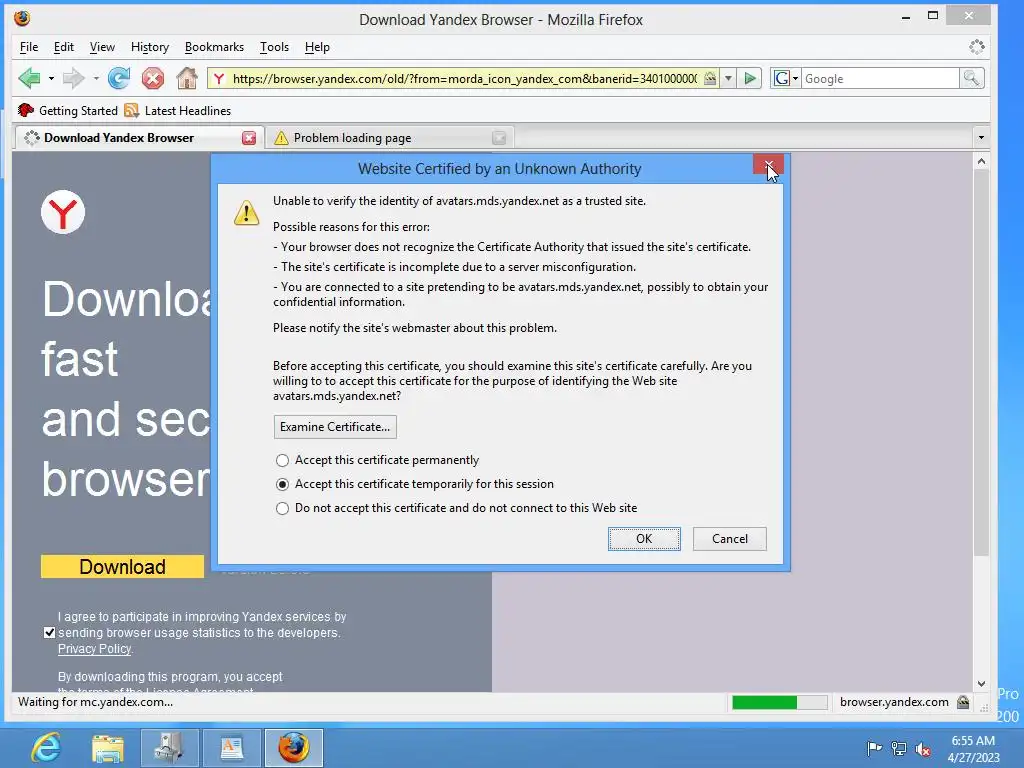Open the Back history dropdown arrow

tap(51, 79)
